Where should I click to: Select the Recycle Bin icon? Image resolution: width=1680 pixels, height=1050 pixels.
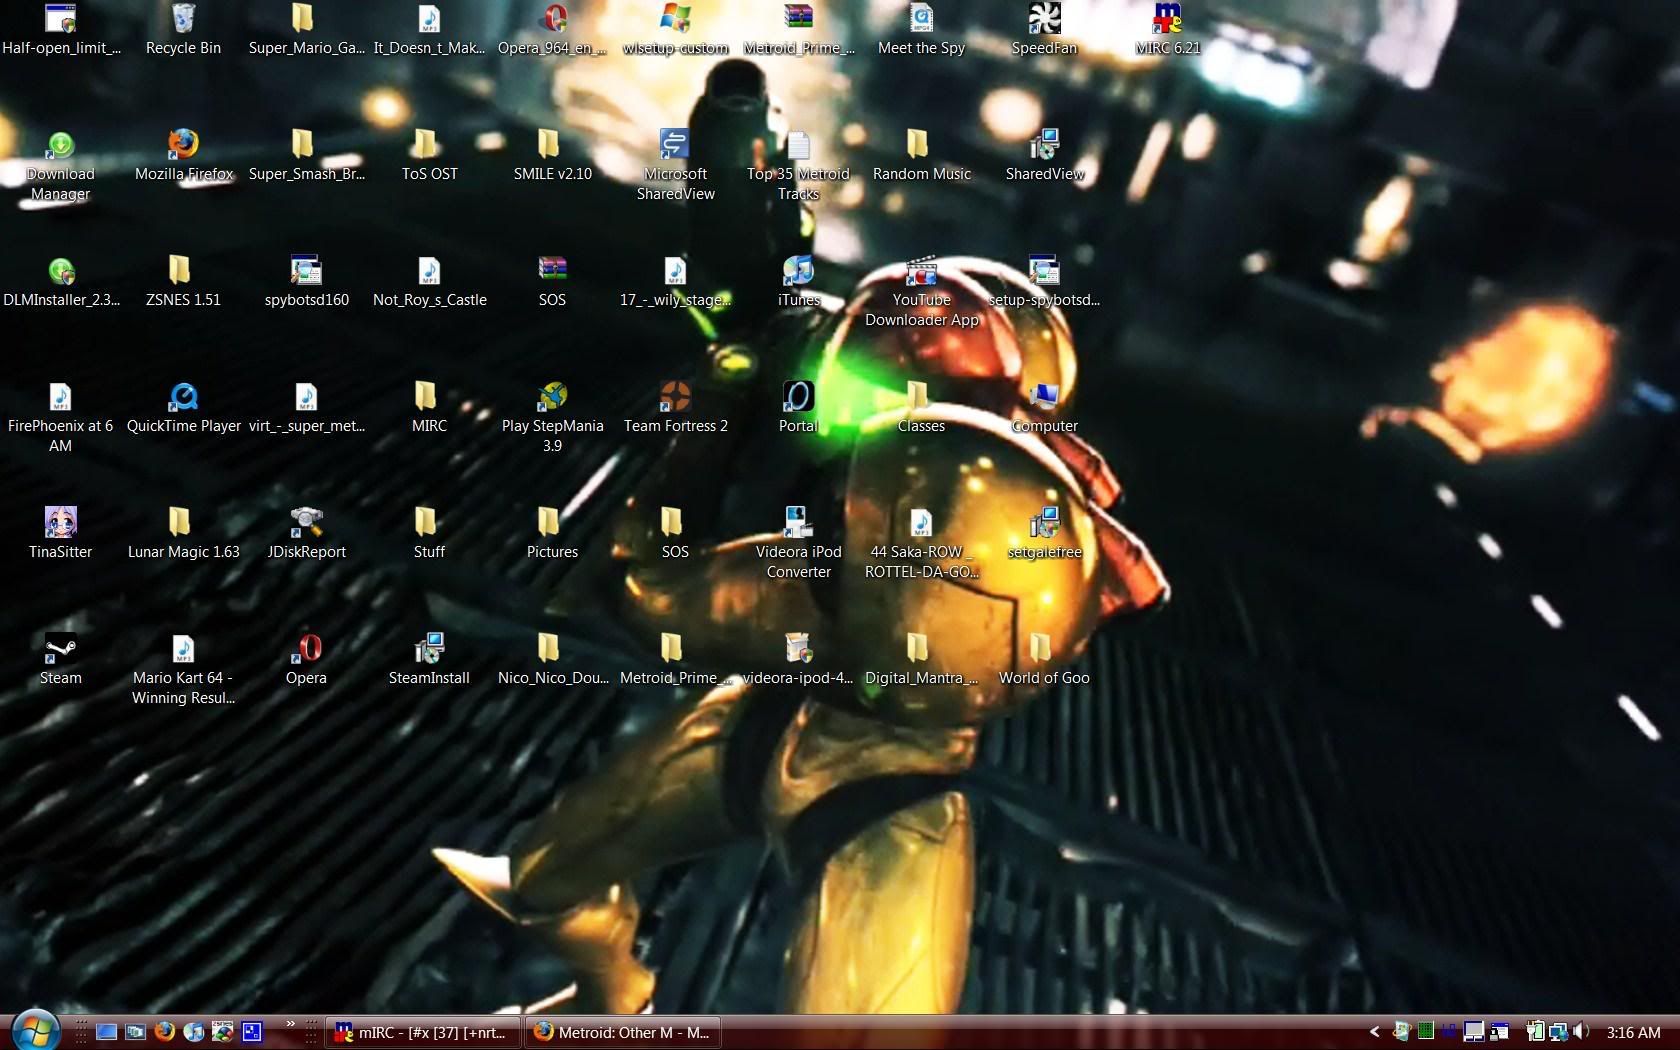(183, 19)
